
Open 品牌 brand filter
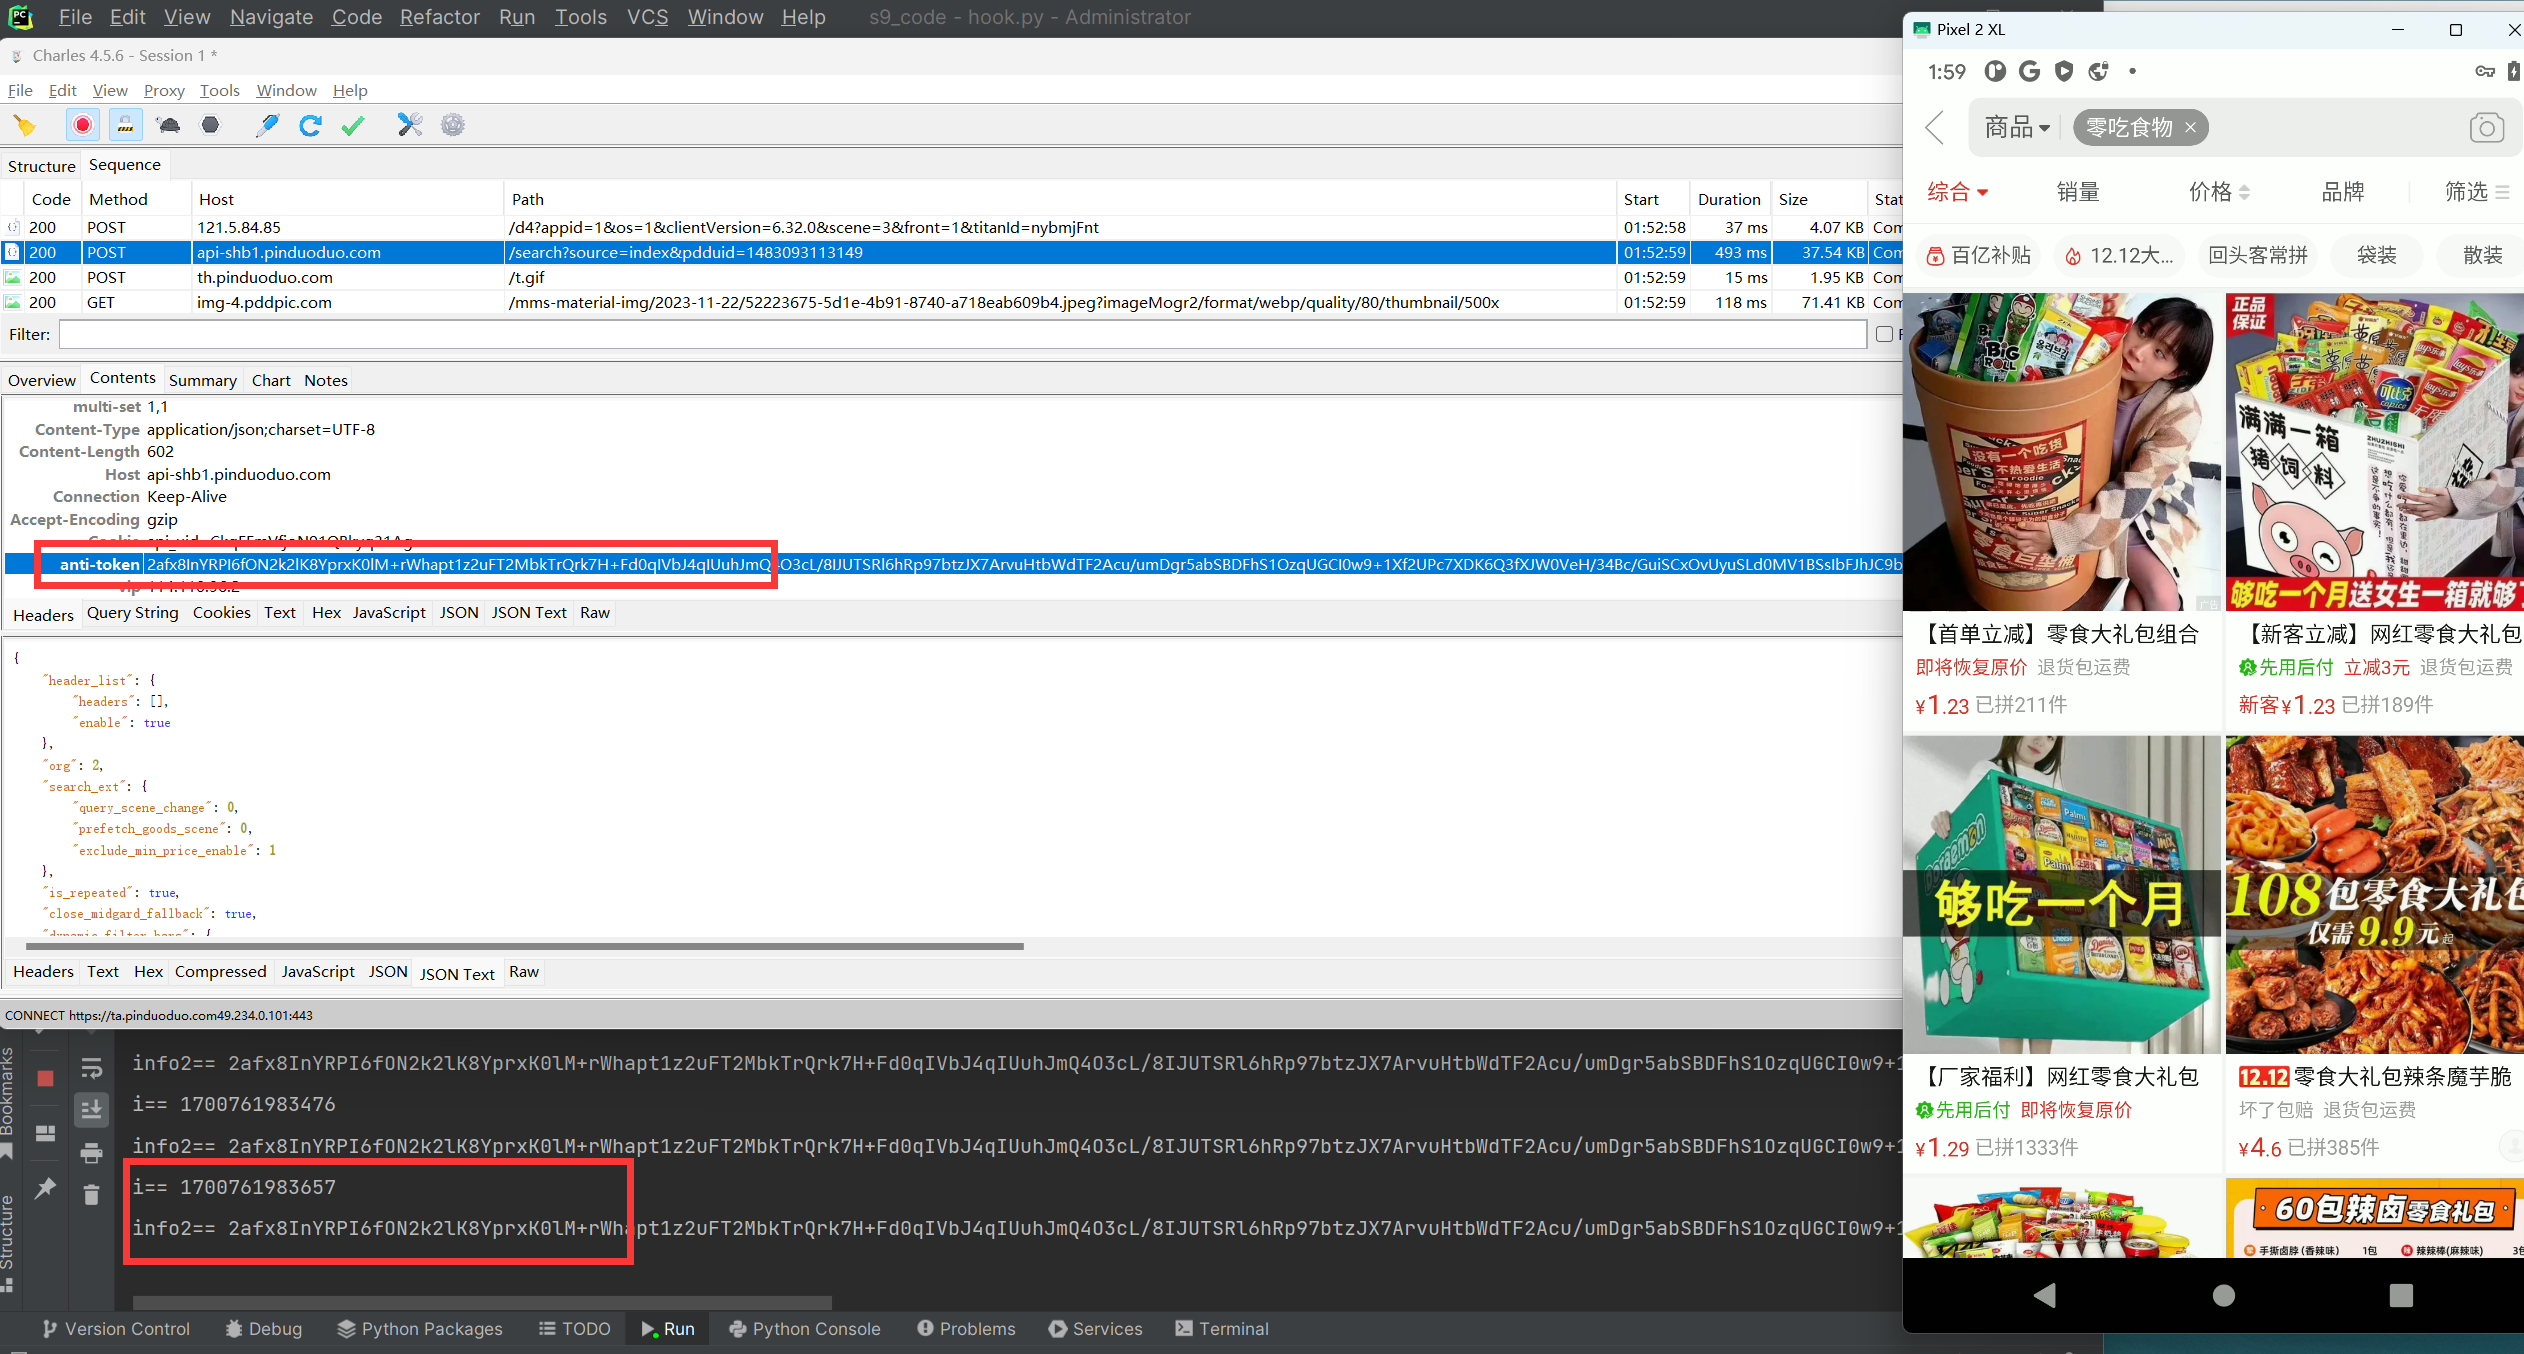tap(2342, 192)
